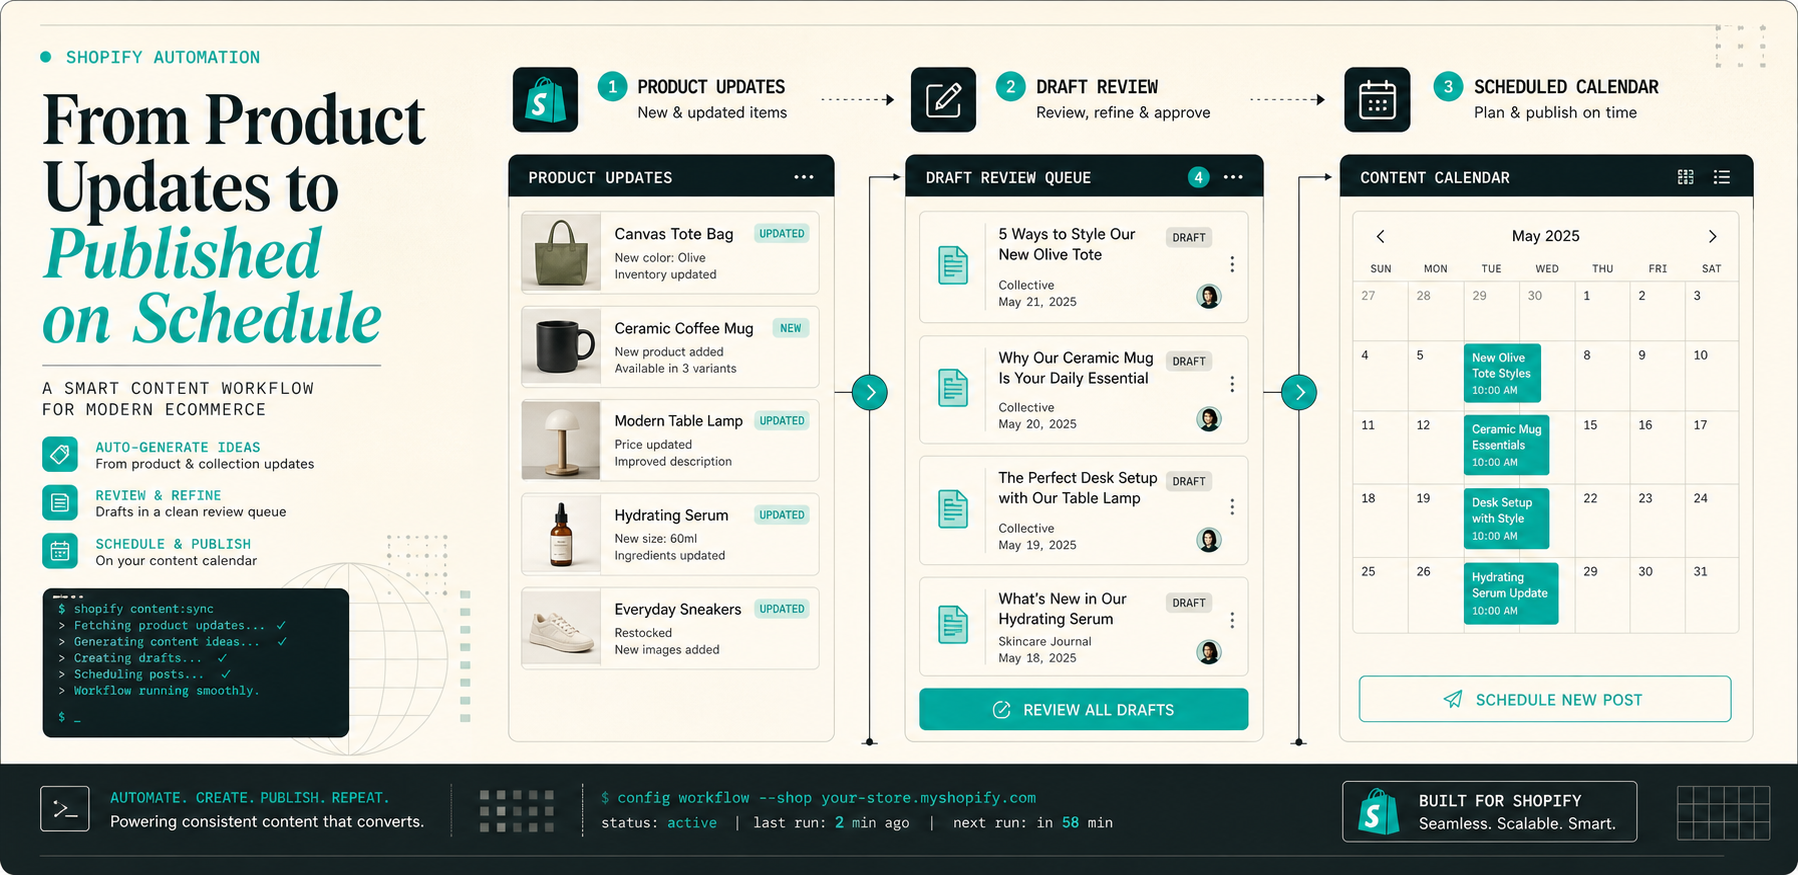Click the Schedule New Post button

pyautogui.click(x=1545, y=699)
